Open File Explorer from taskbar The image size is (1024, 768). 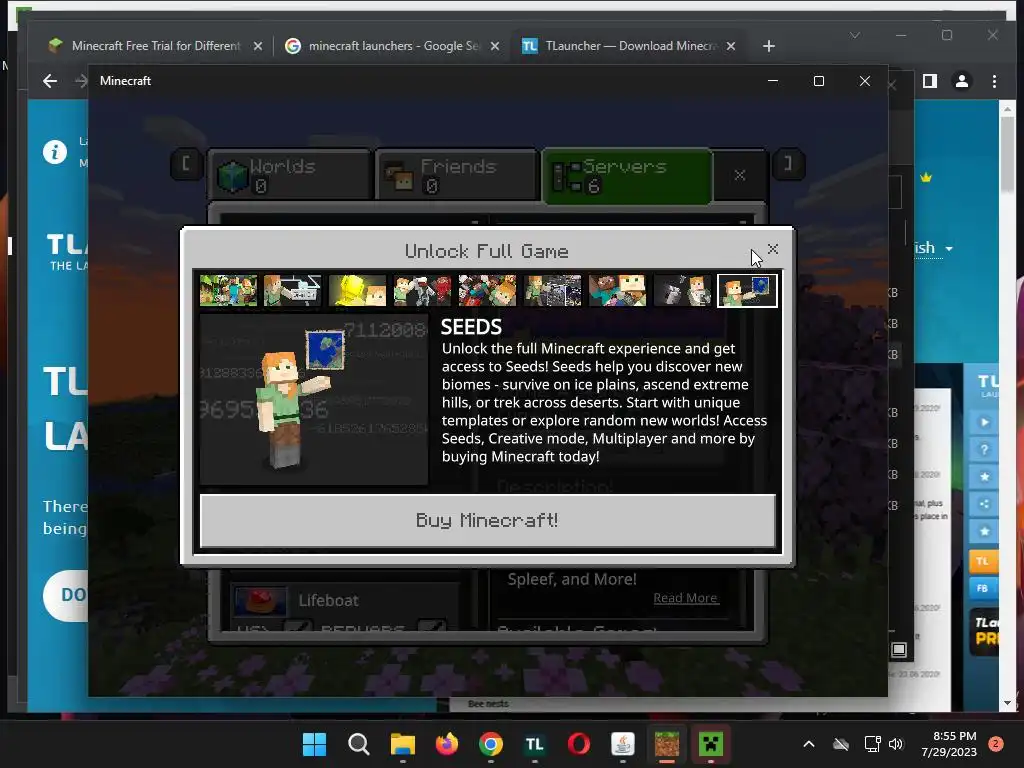click(x=403, y=744)
